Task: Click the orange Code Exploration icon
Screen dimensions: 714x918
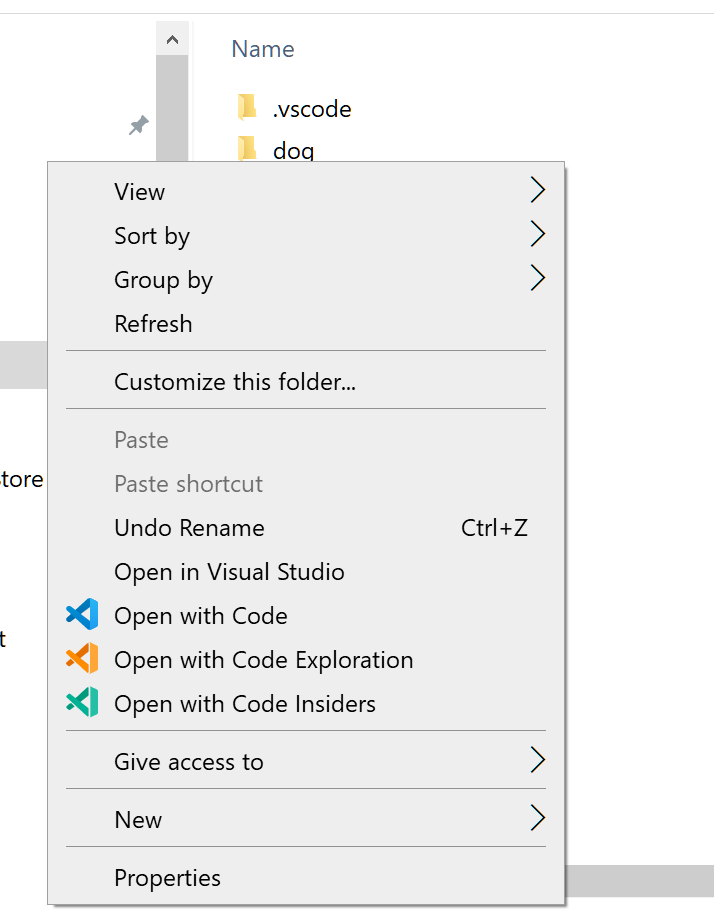Action: [x=81, y=659]
